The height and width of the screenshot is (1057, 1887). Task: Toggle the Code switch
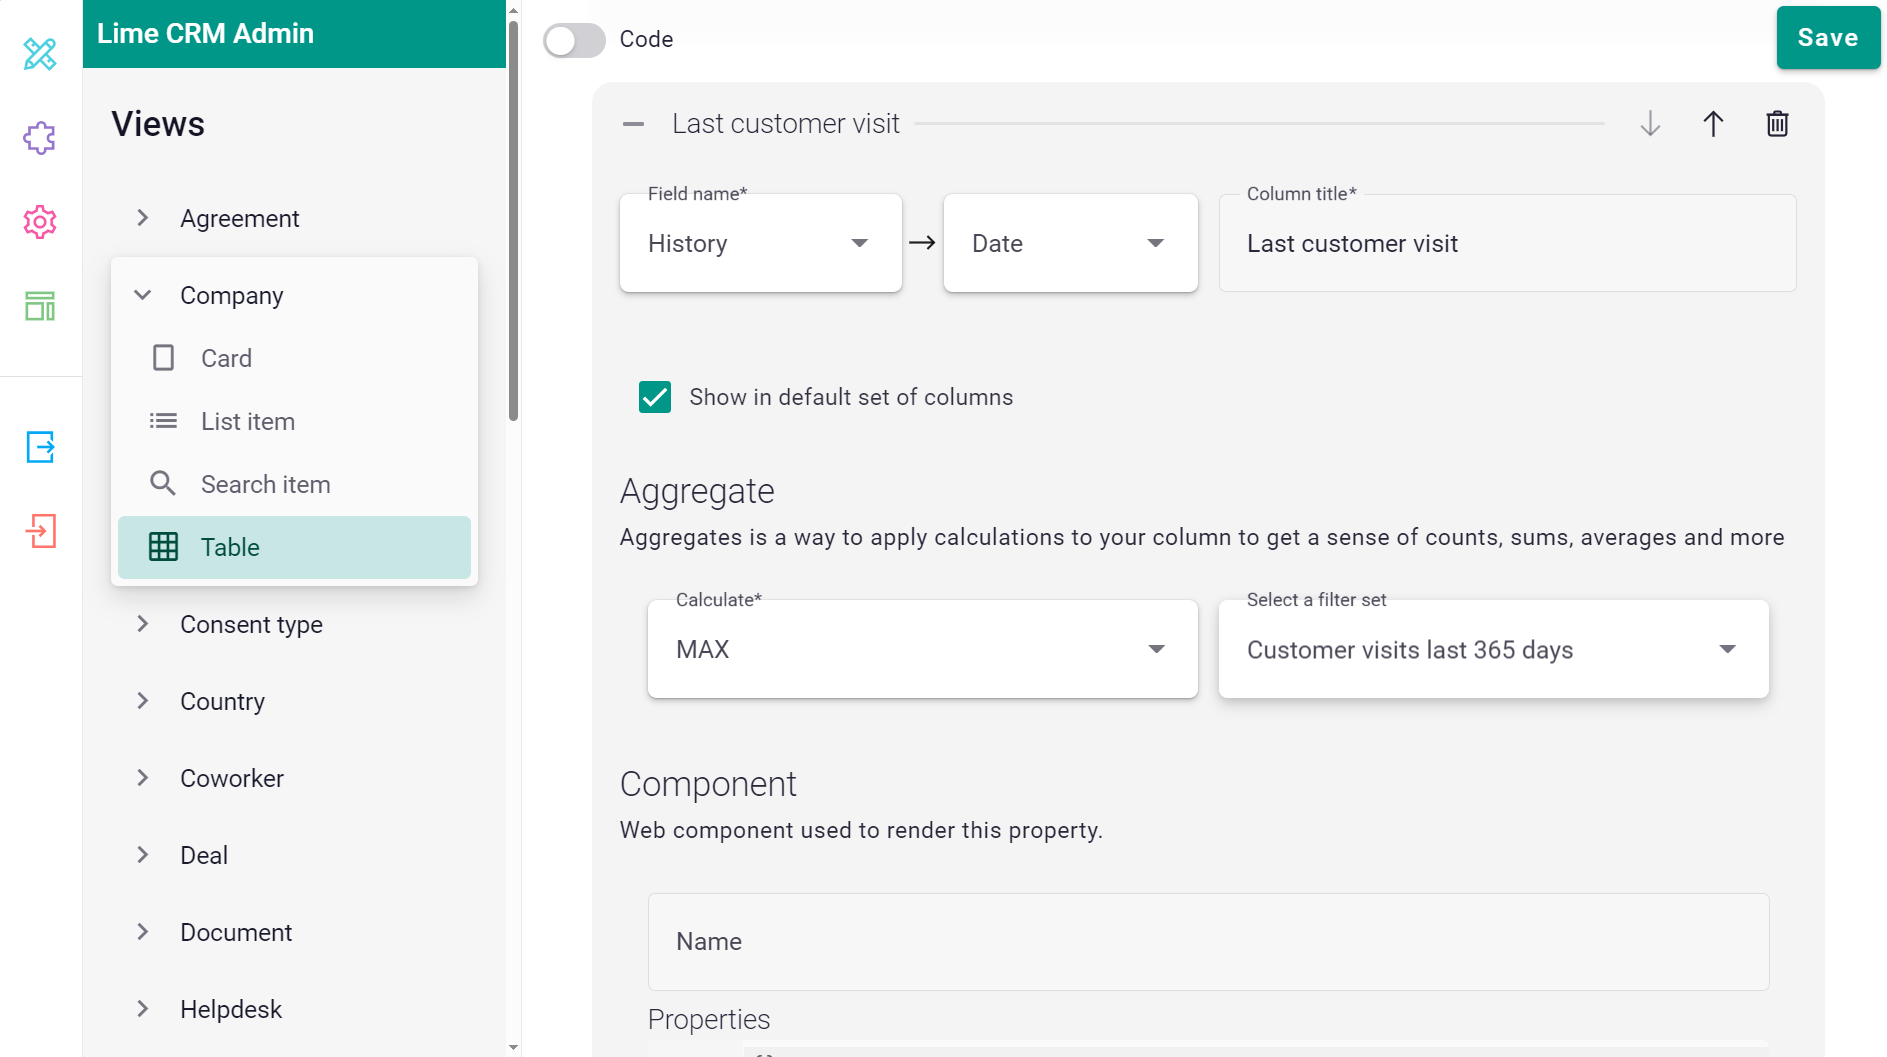point(574,40)
